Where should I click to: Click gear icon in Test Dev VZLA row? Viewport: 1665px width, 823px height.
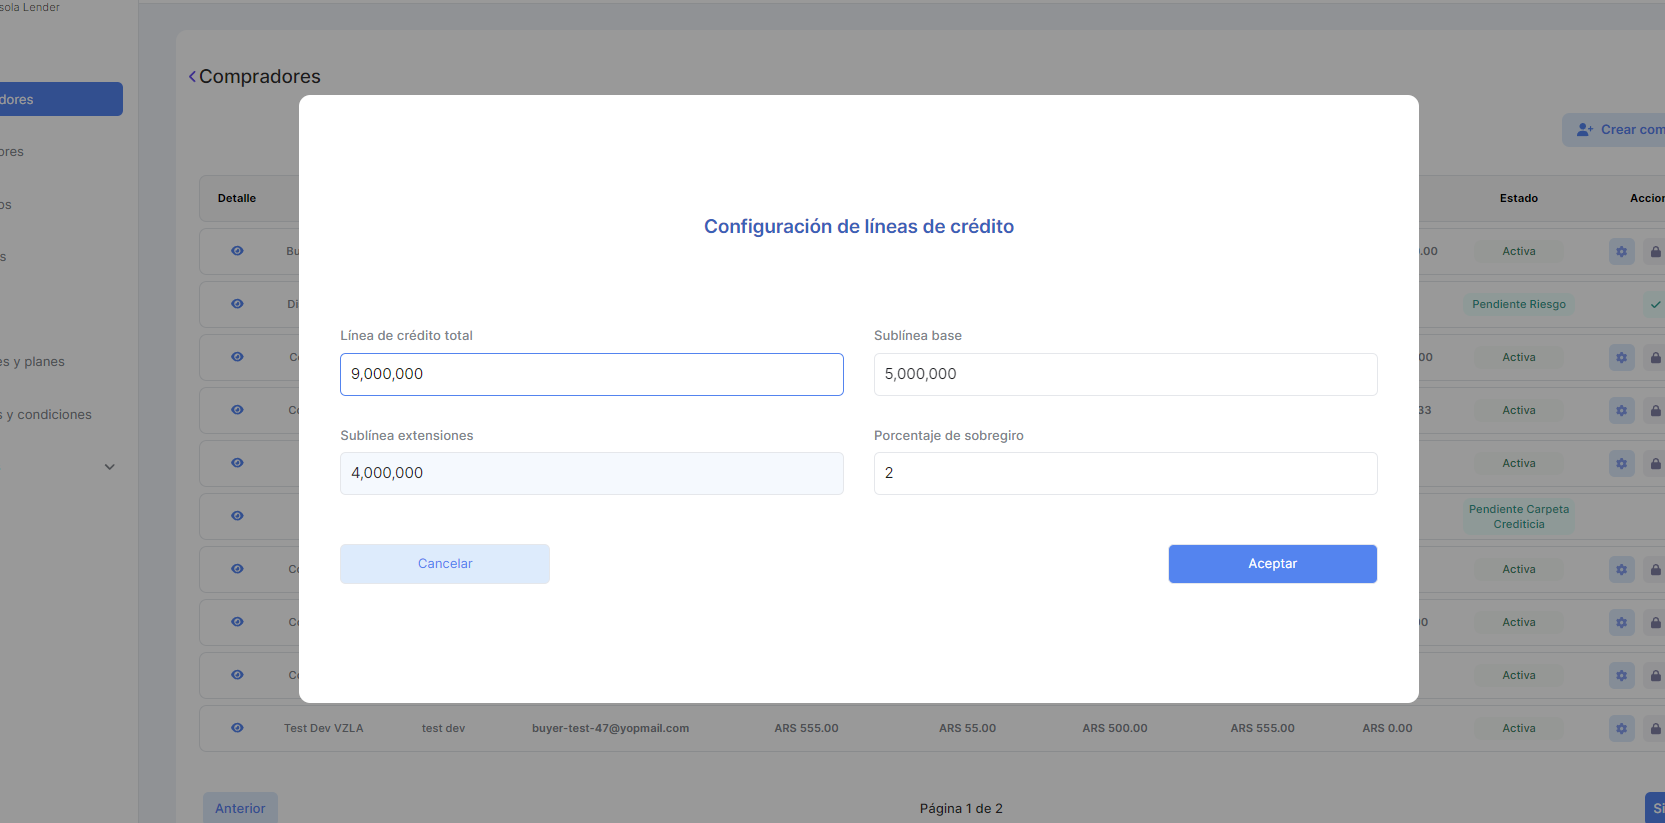coord(1621,728)
